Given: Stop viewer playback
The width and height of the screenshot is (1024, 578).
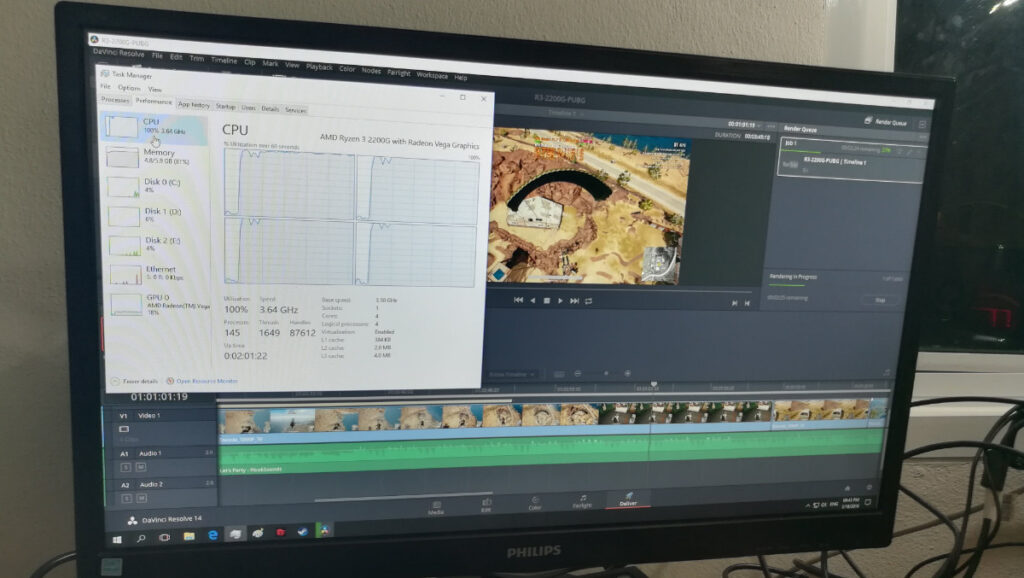Looking at the screenshot, I should (x=547, y=300).
